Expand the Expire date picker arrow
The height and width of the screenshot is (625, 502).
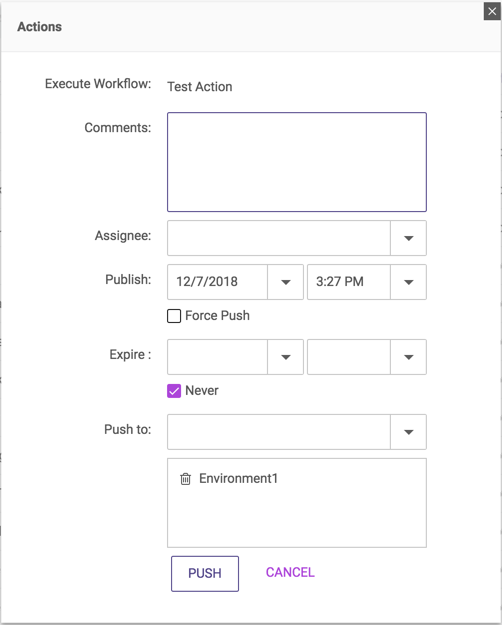pos(285,357)
